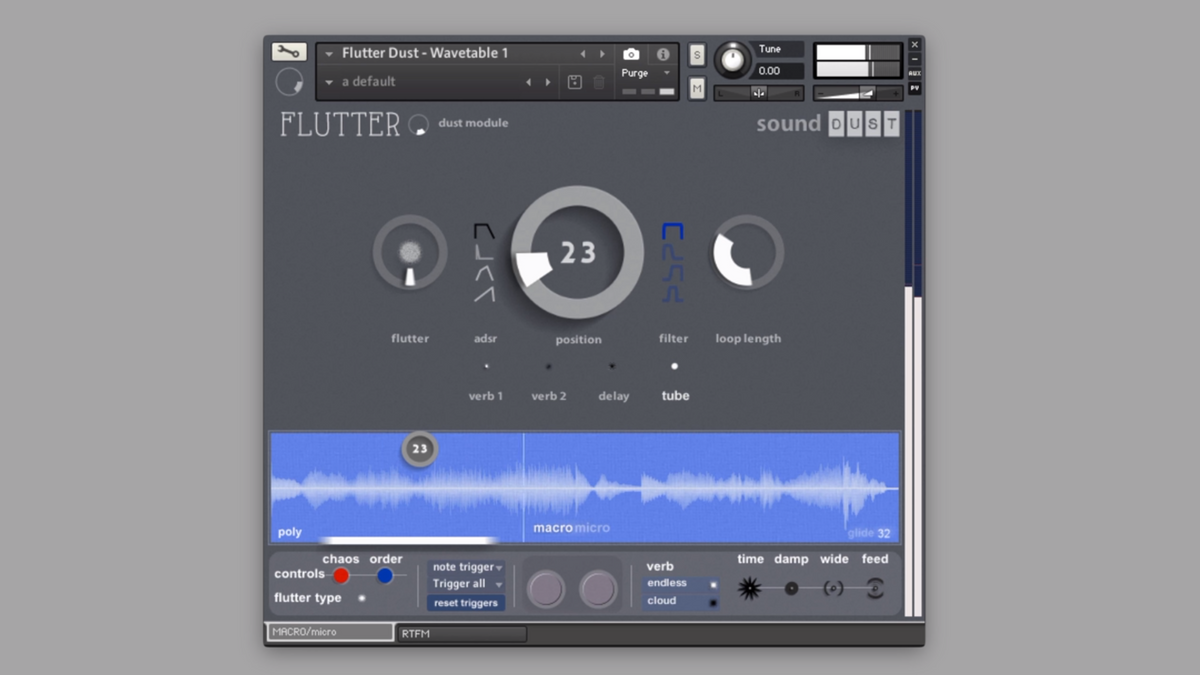Click the reset triggers button
The height and width of the screenshot is (675, 1200).
pyautogui.click(x=465, y=603)
